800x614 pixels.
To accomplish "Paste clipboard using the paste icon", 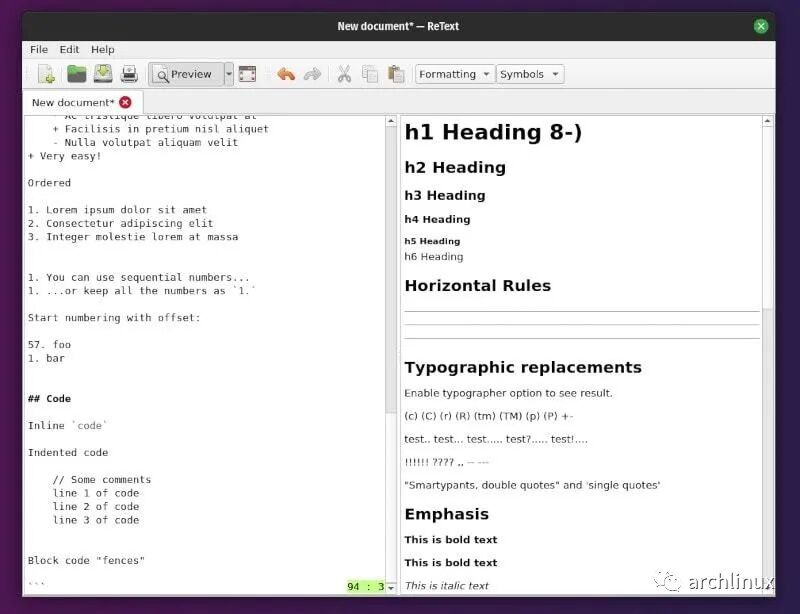I will 396,75.
